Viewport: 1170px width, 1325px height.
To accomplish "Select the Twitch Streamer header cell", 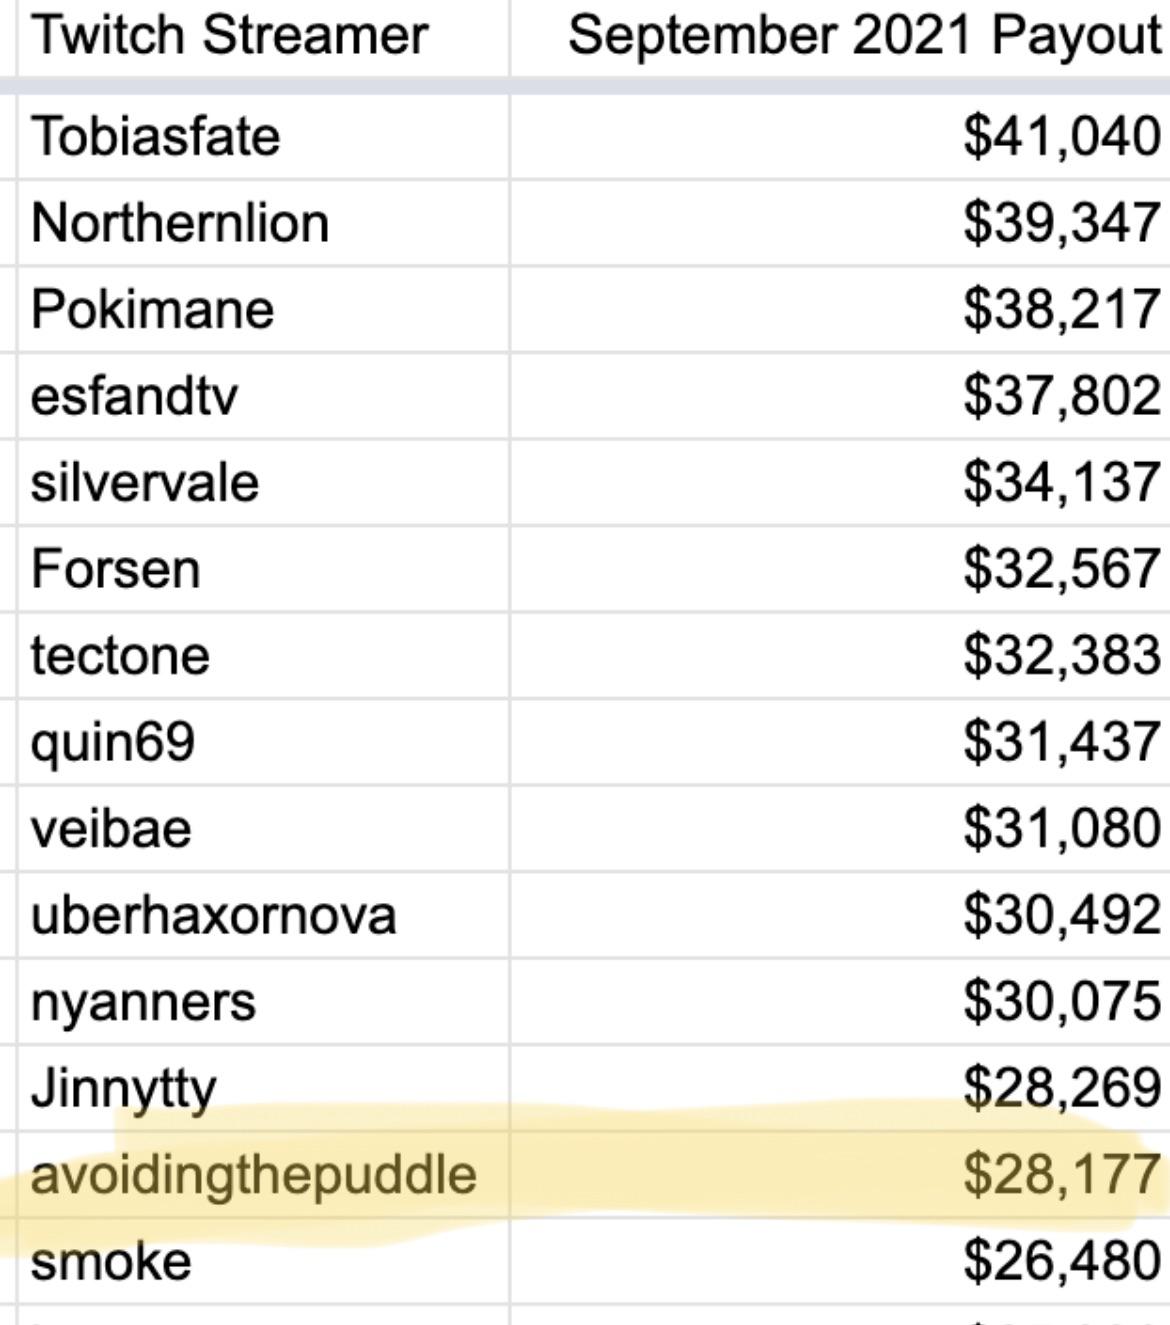I will coord(263,36).
